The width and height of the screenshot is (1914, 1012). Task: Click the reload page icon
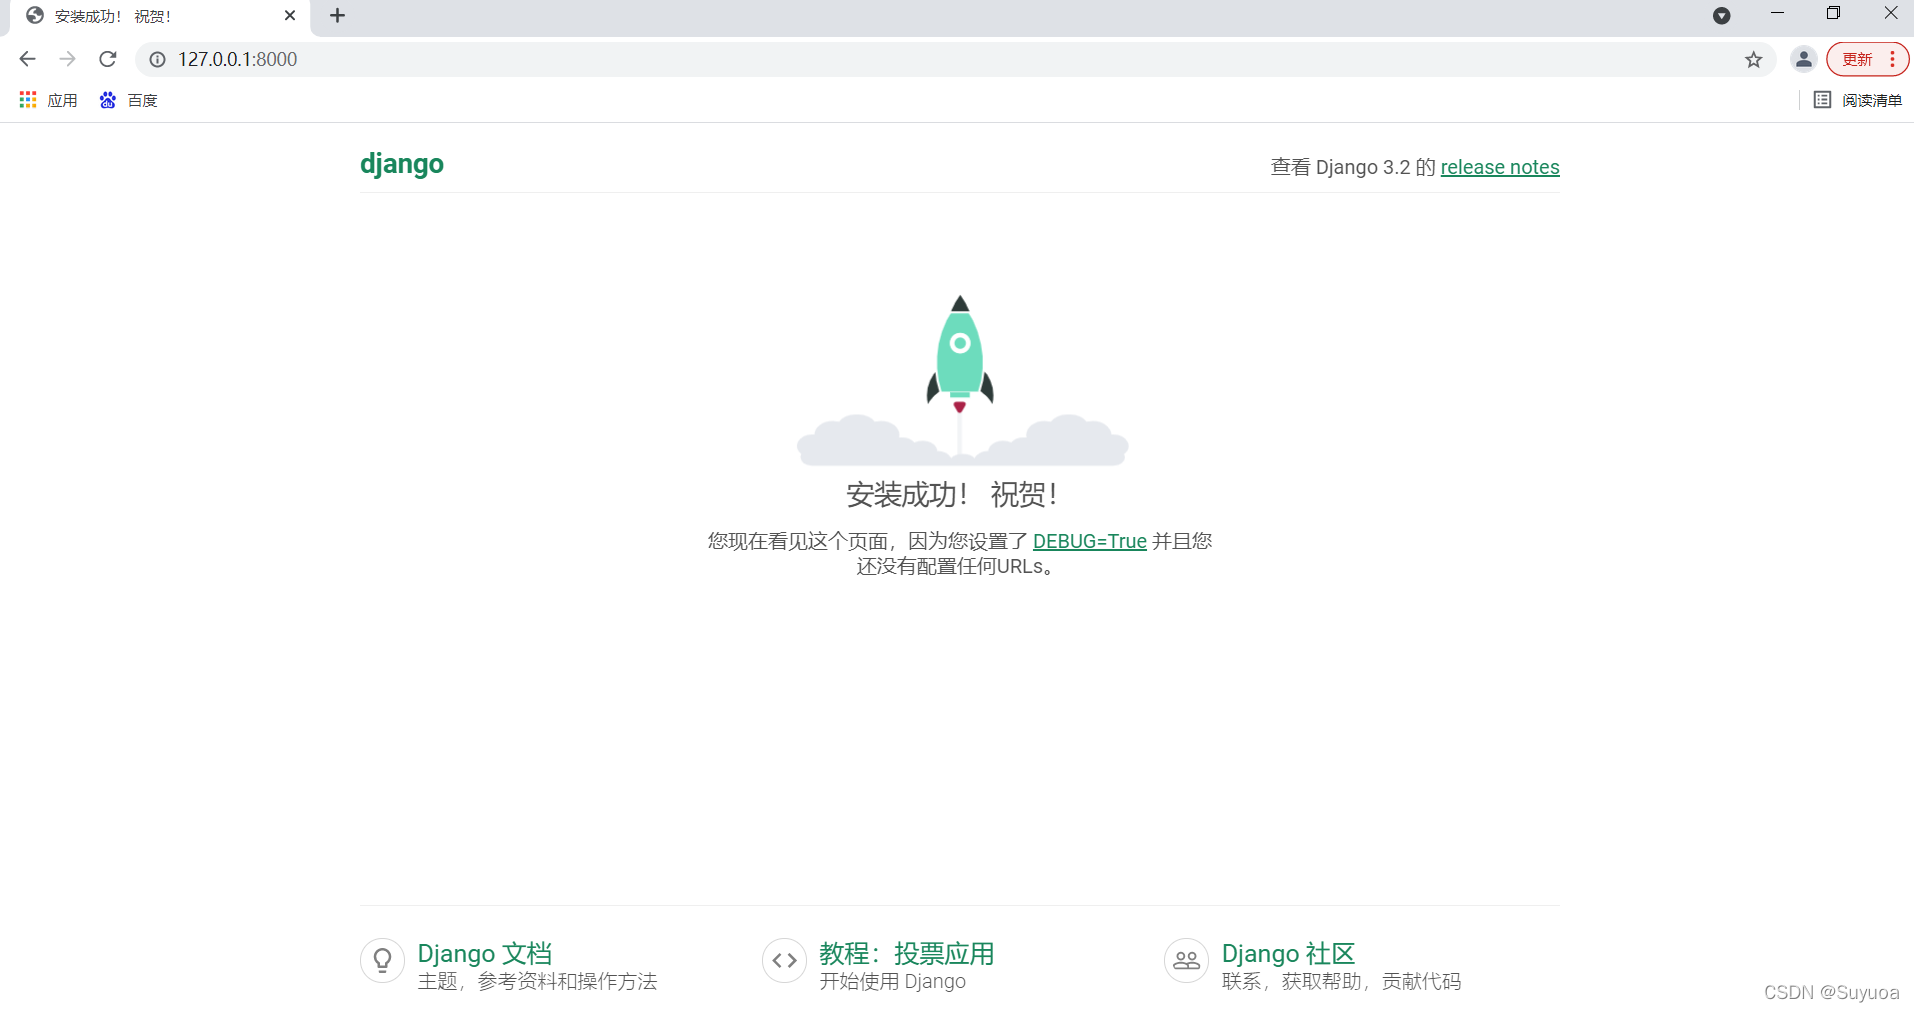pyautogui.click(x=107, y=59)
